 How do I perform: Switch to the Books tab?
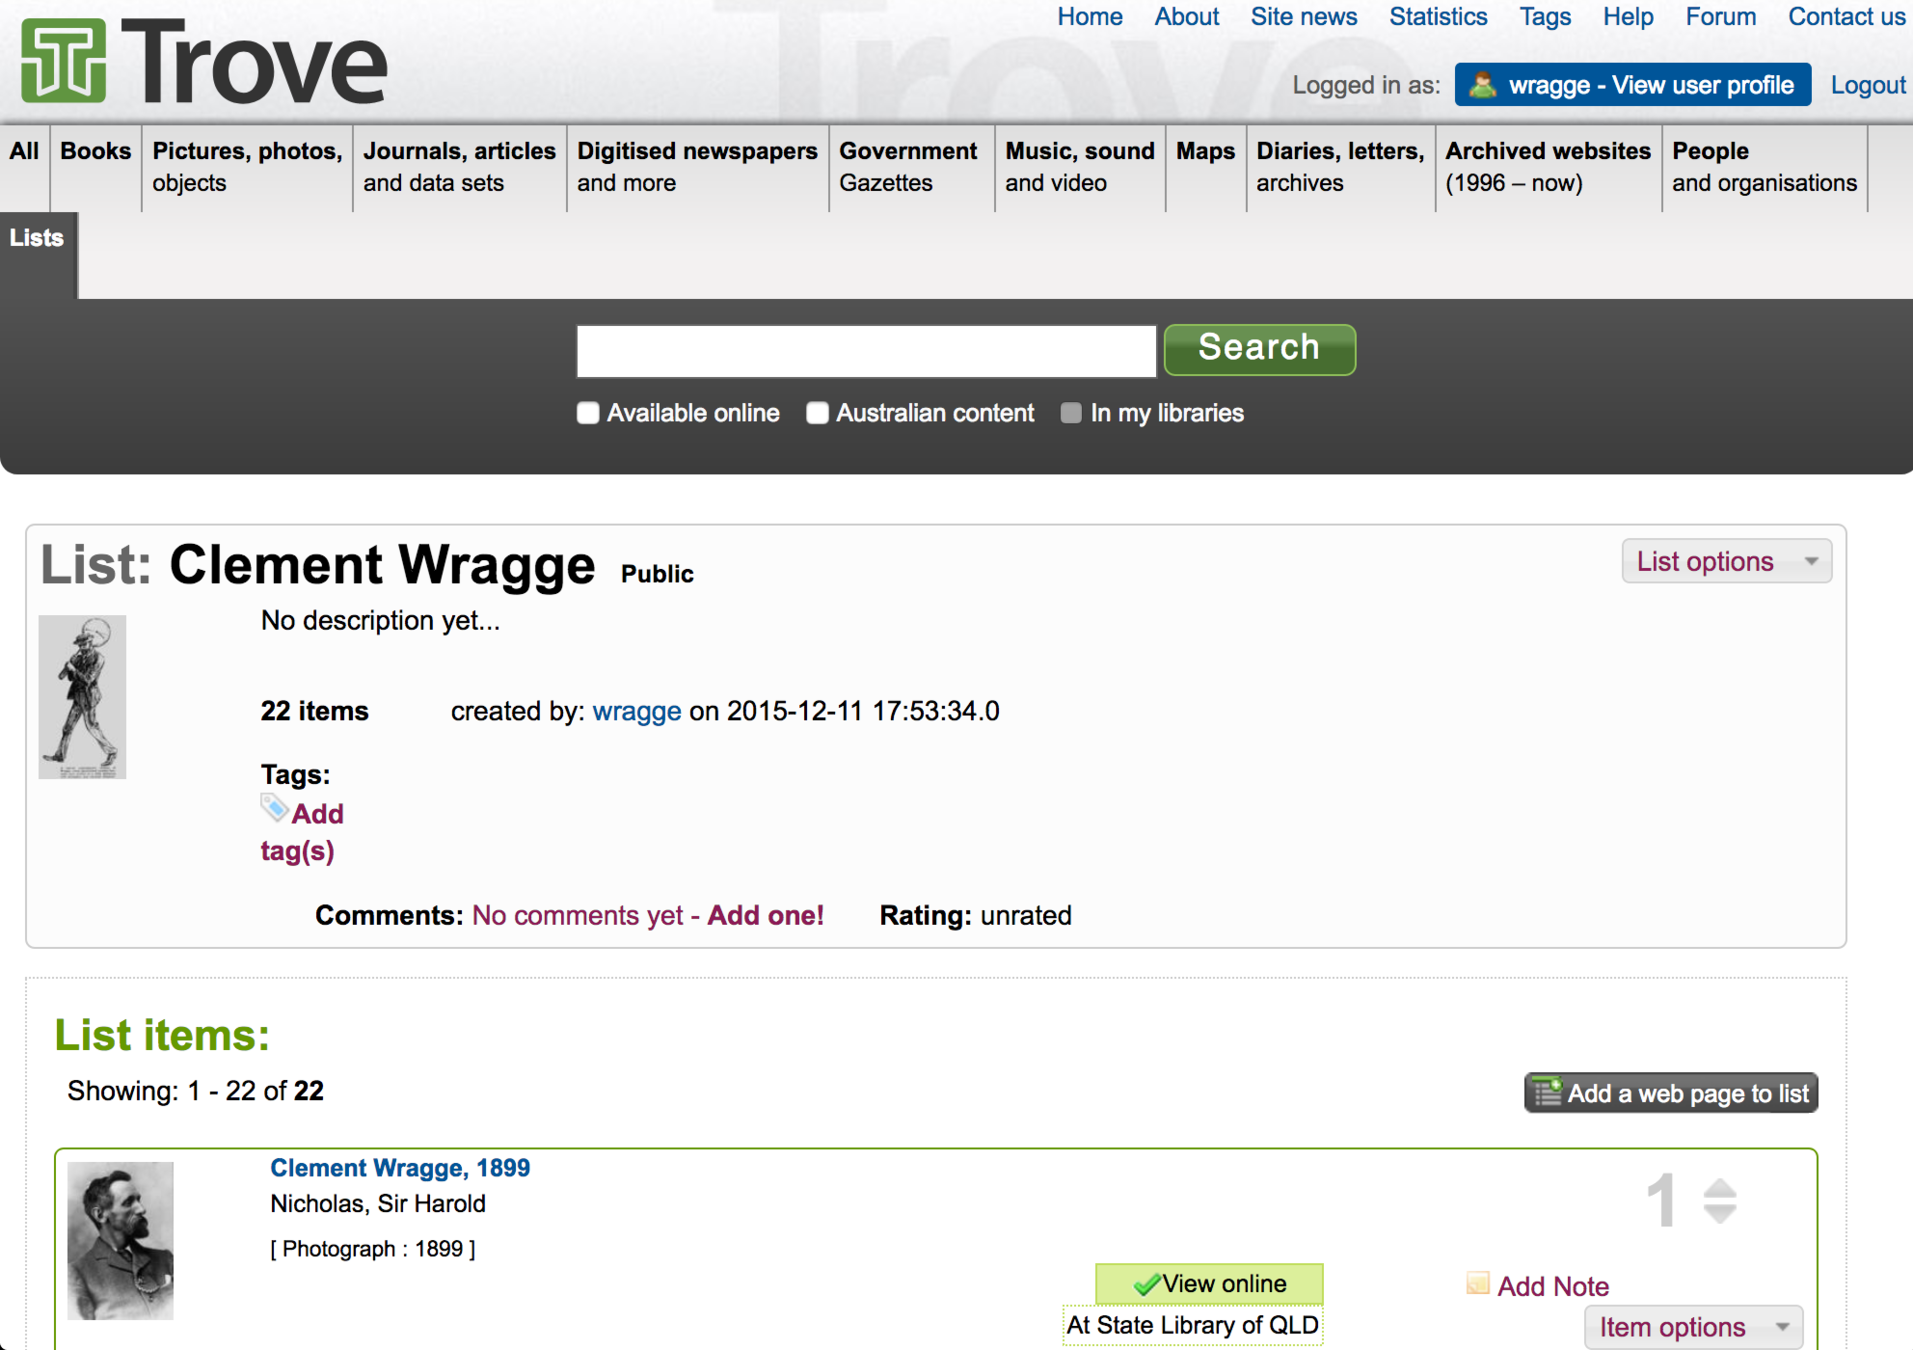pos(96,167)
